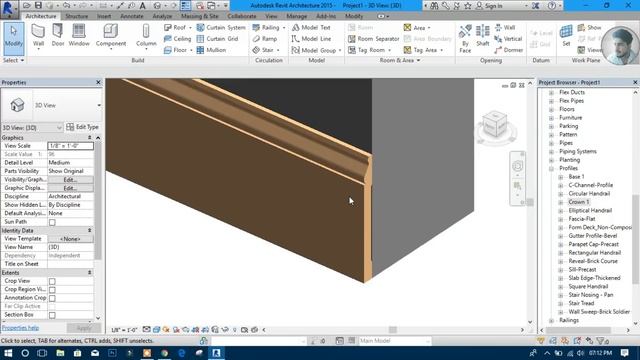This screenshot has width=640, height=360.
Task: Open the Collaborate ribbon tab
Action: coord(242,16)
